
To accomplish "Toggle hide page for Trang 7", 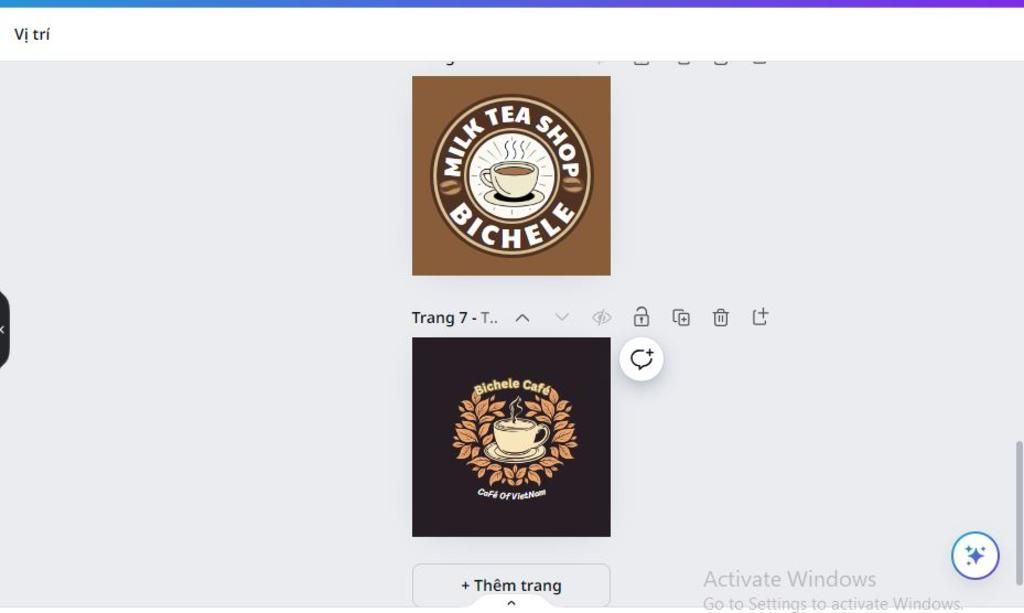I will 601,318.
